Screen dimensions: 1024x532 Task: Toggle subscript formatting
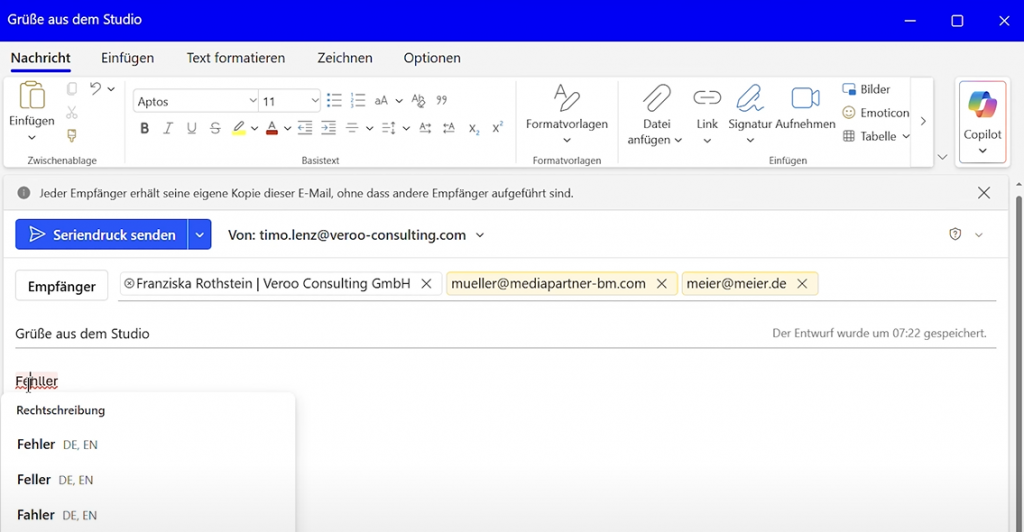click(x=474, y=129)
